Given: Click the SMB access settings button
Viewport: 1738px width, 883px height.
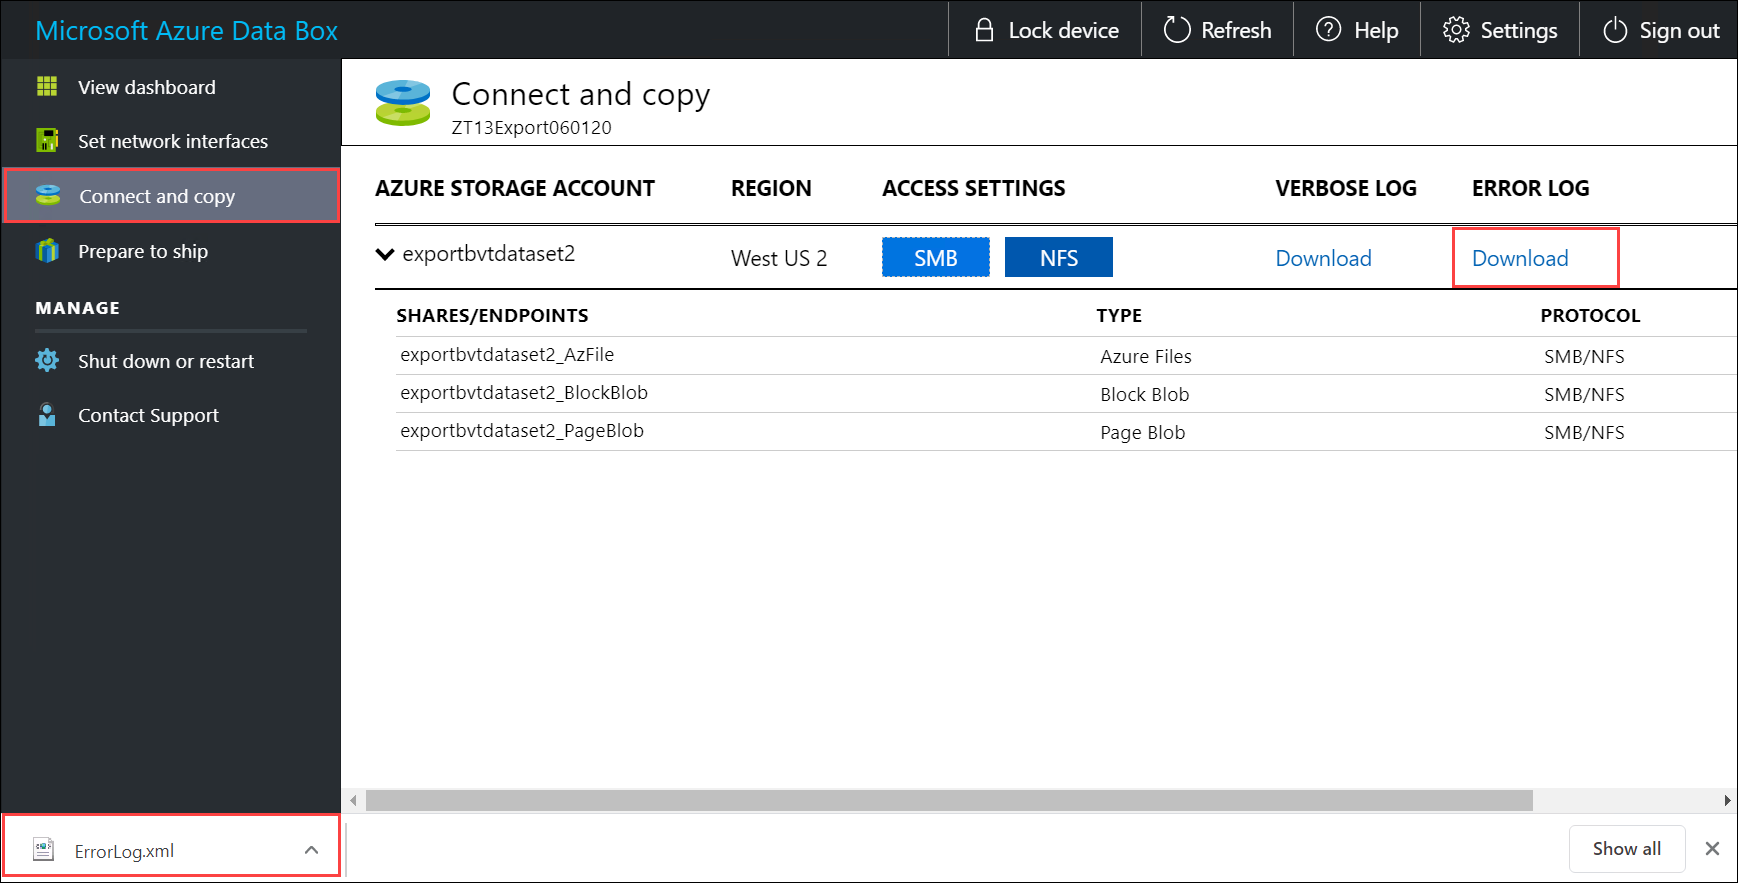Looking at the screenshot, I should click(935, 258).
